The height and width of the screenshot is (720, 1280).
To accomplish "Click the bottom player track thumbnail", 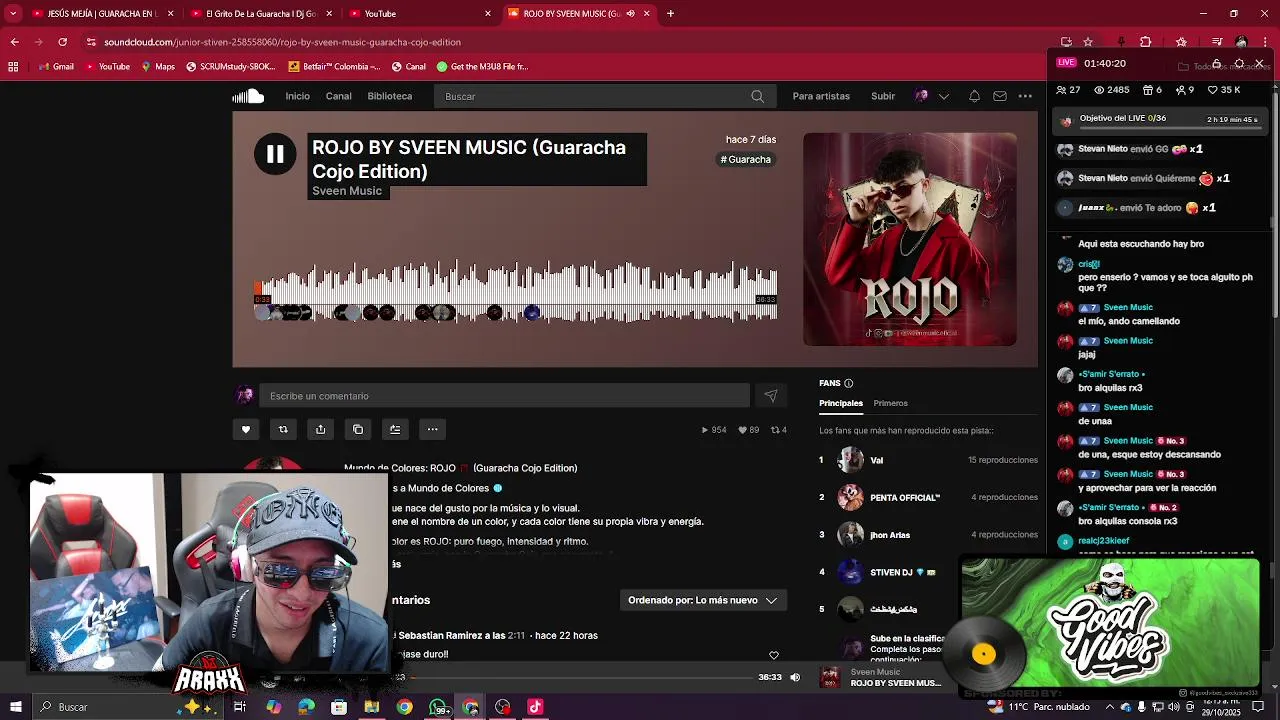I will (830, 677).
